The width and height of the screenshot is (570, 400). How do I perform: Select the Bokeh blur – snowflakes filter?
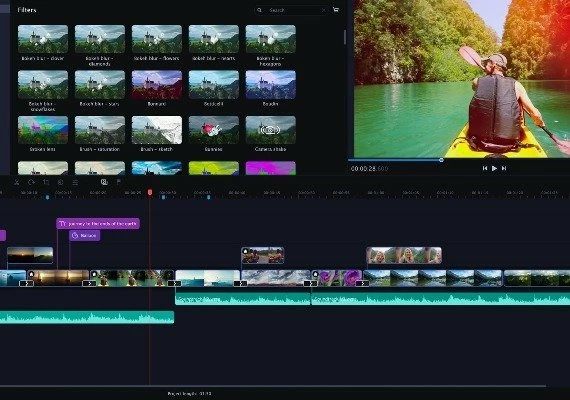click(x=43, y=85)
